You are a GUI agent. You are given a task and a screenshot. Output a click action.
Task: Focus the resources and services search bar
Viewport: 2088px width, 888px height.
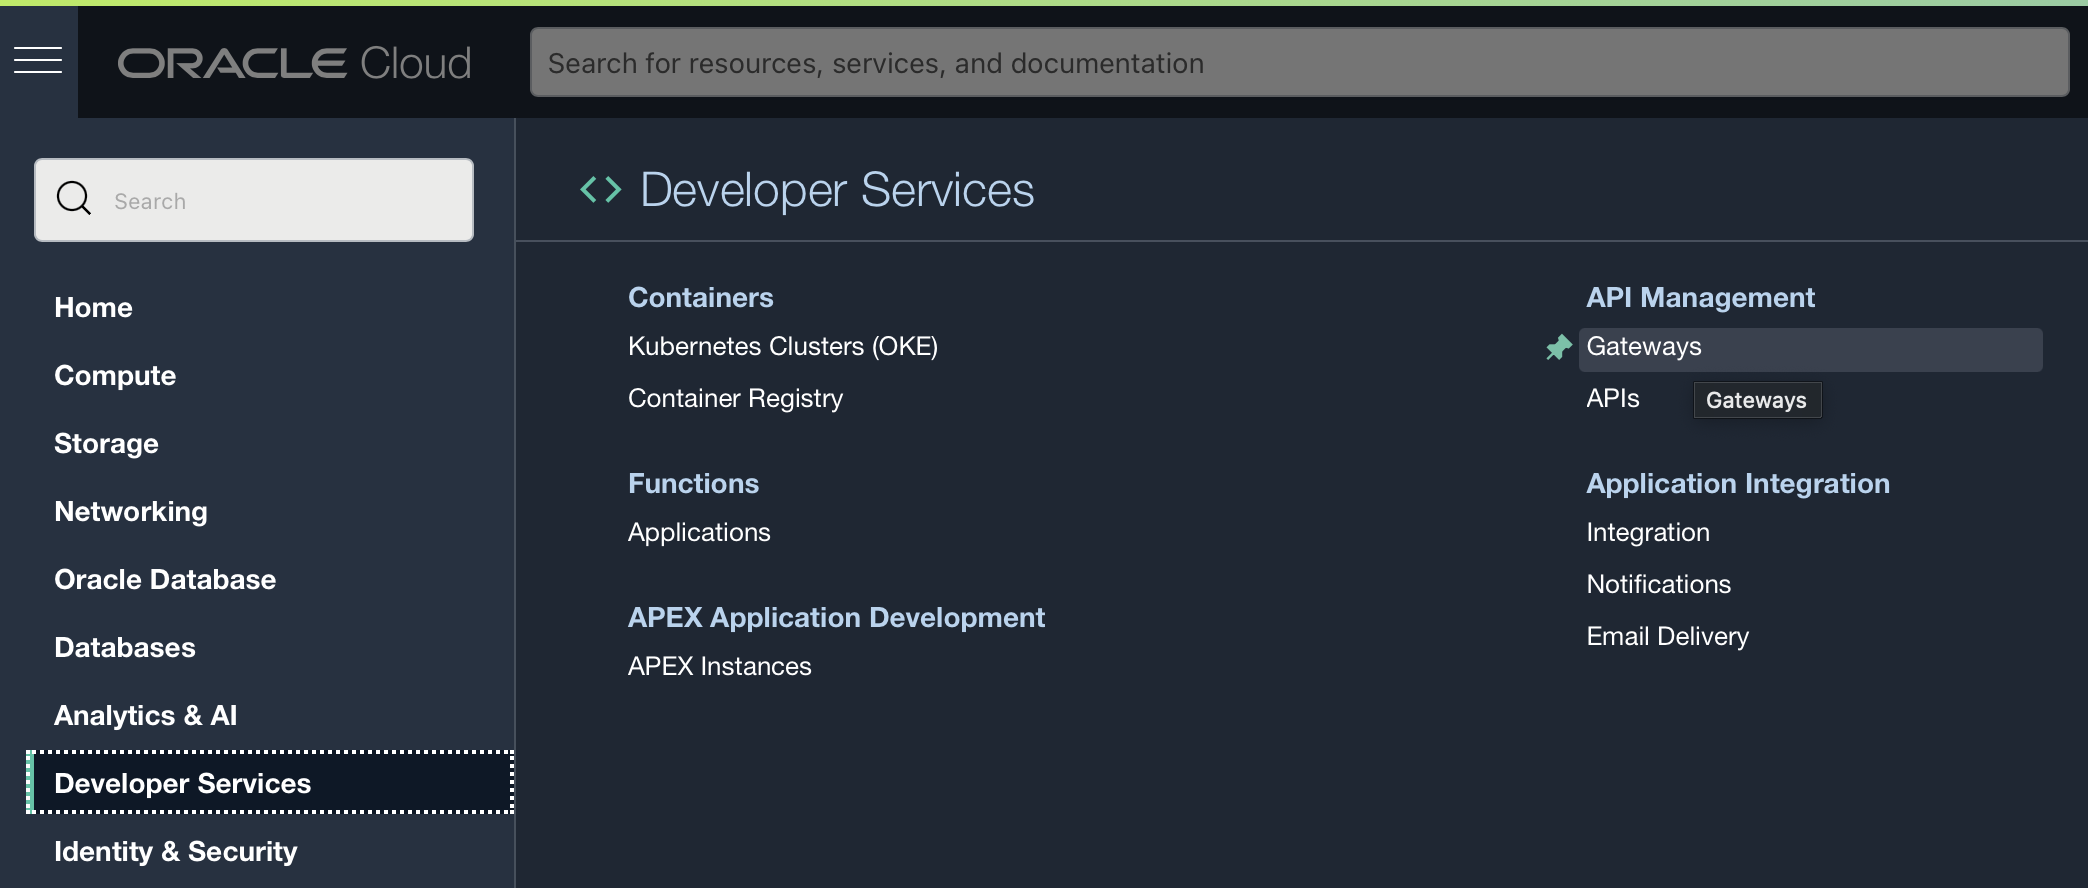click(x=1298, y=63)
